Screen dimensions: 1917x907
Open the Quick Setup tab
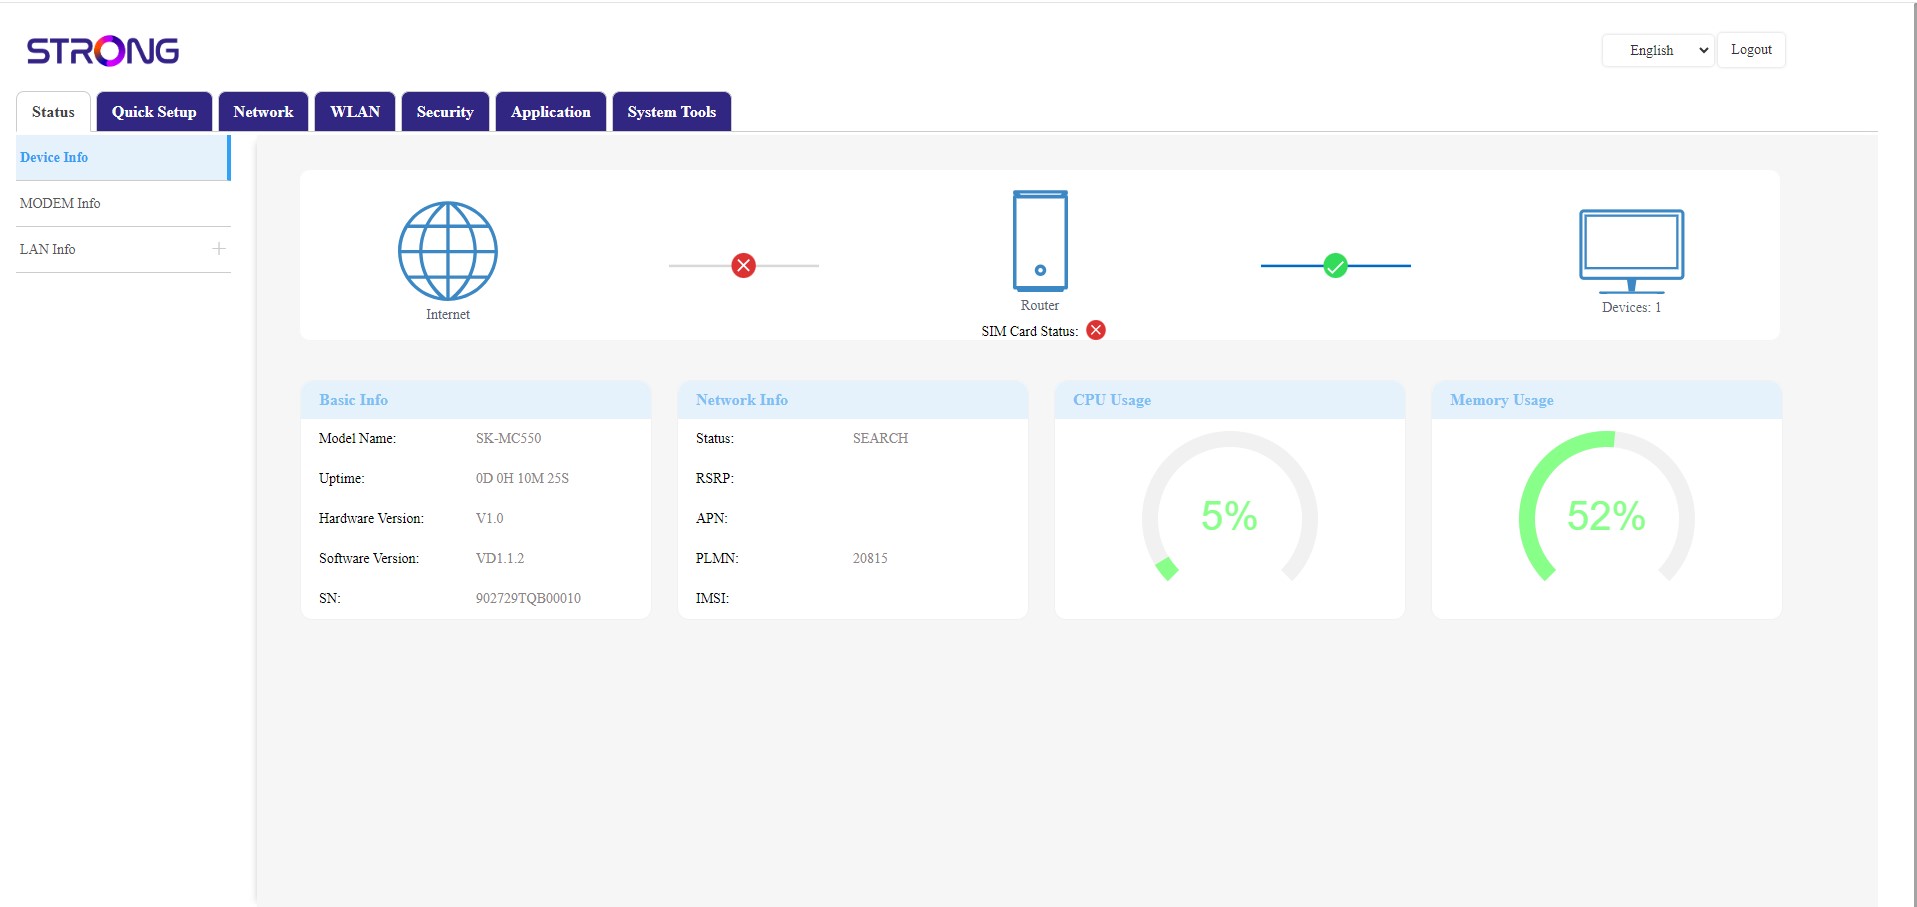154,112
